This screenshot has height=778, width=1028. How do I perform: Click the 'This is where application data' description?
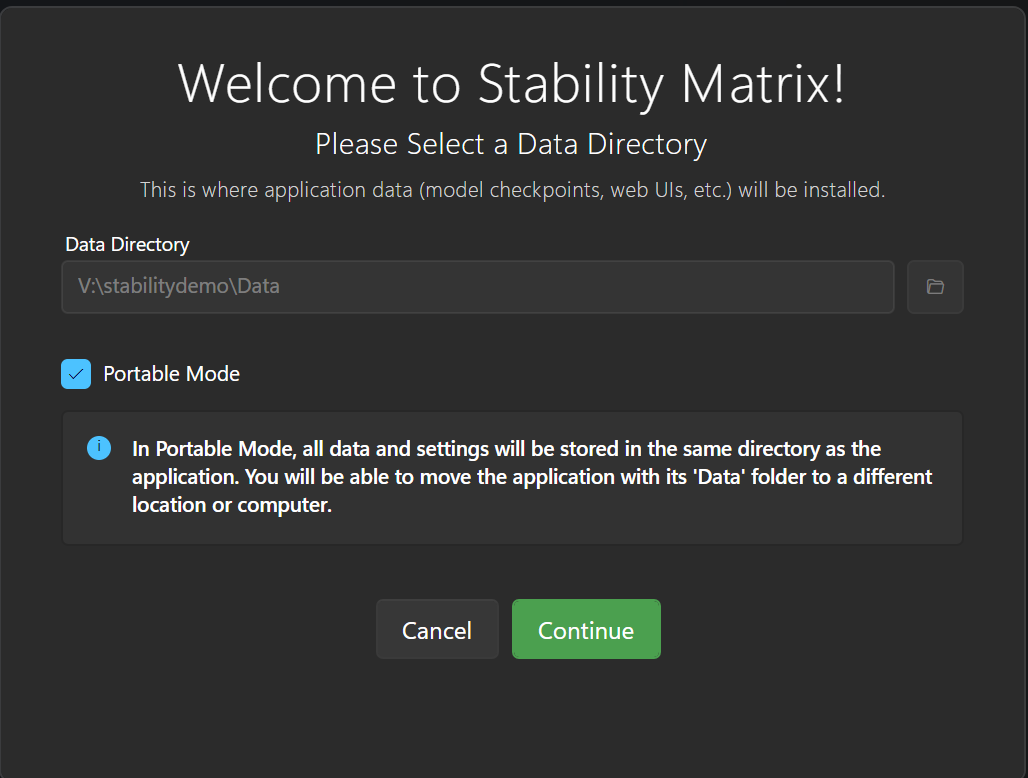click(513, 190)
